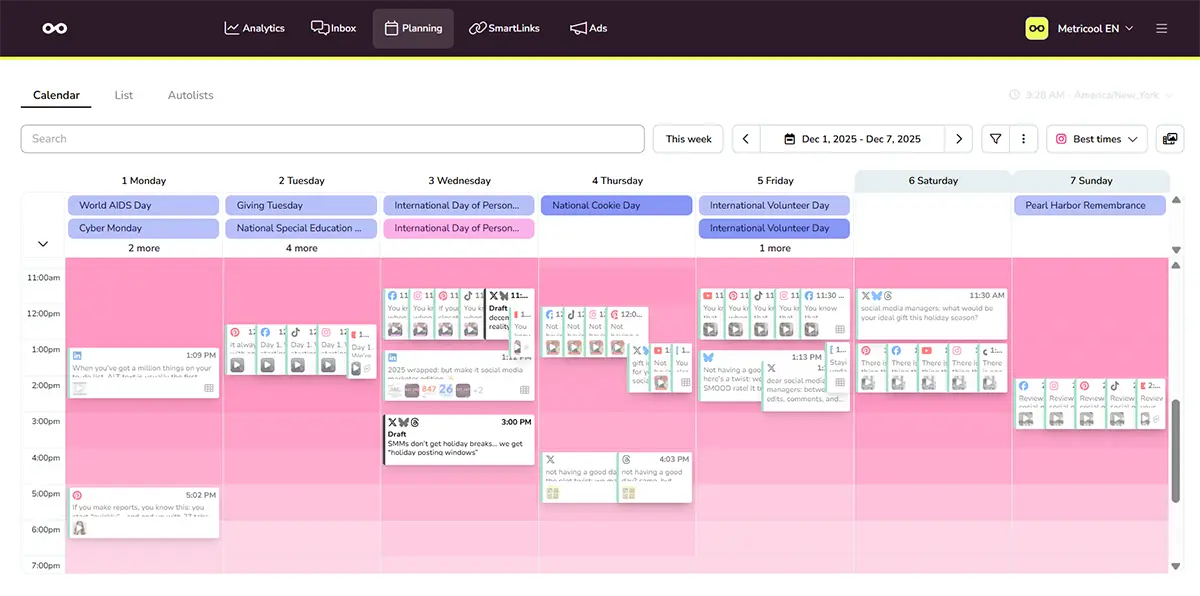1200x596 pixels.
Task: Click the Search input field
Action: pos(332,139)
